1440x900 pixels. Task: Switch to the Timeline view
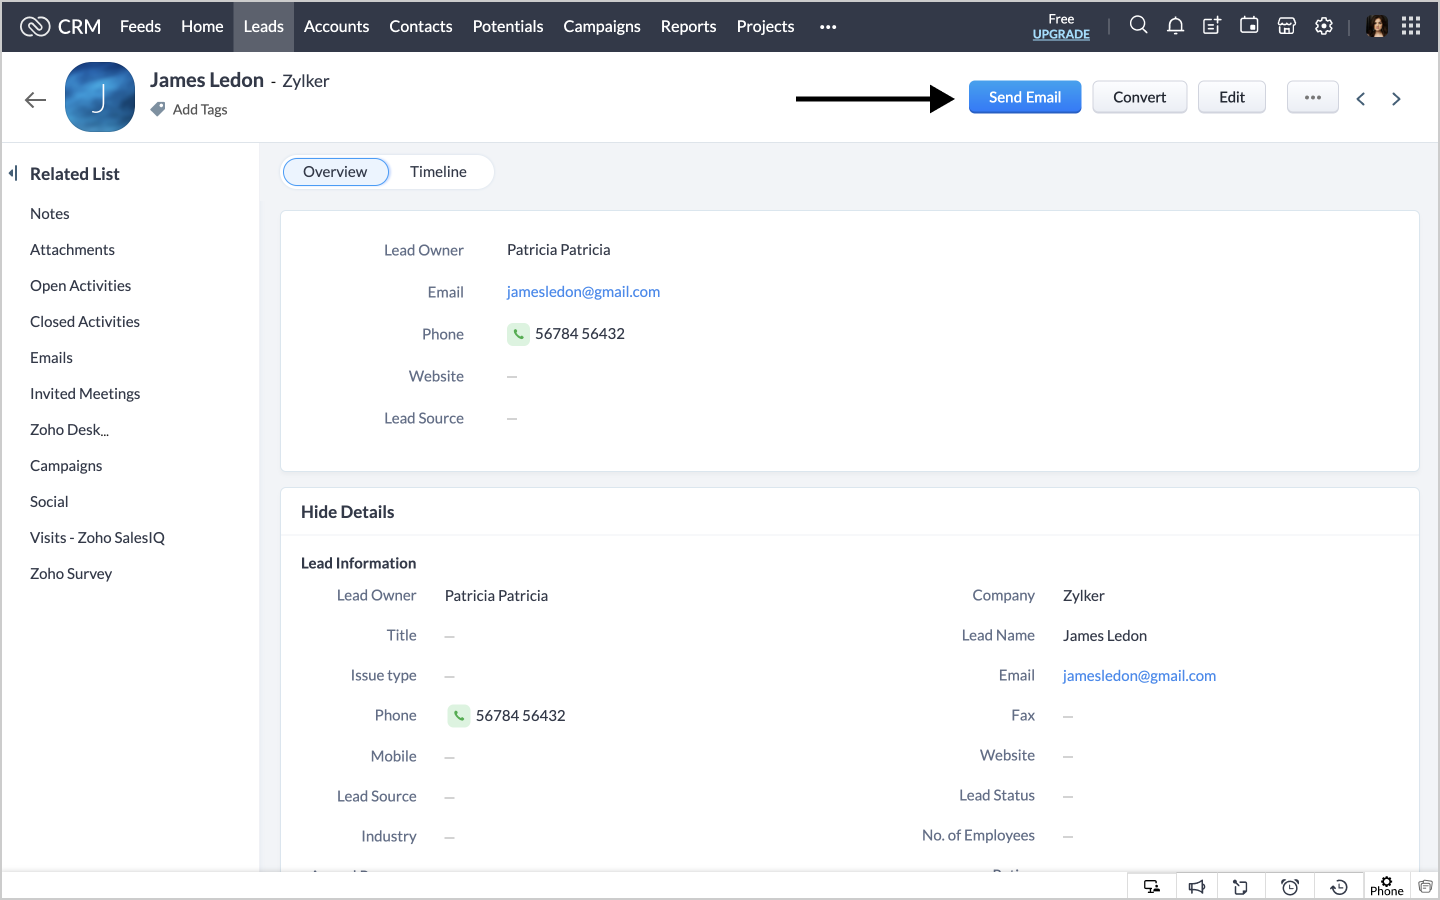438,172
